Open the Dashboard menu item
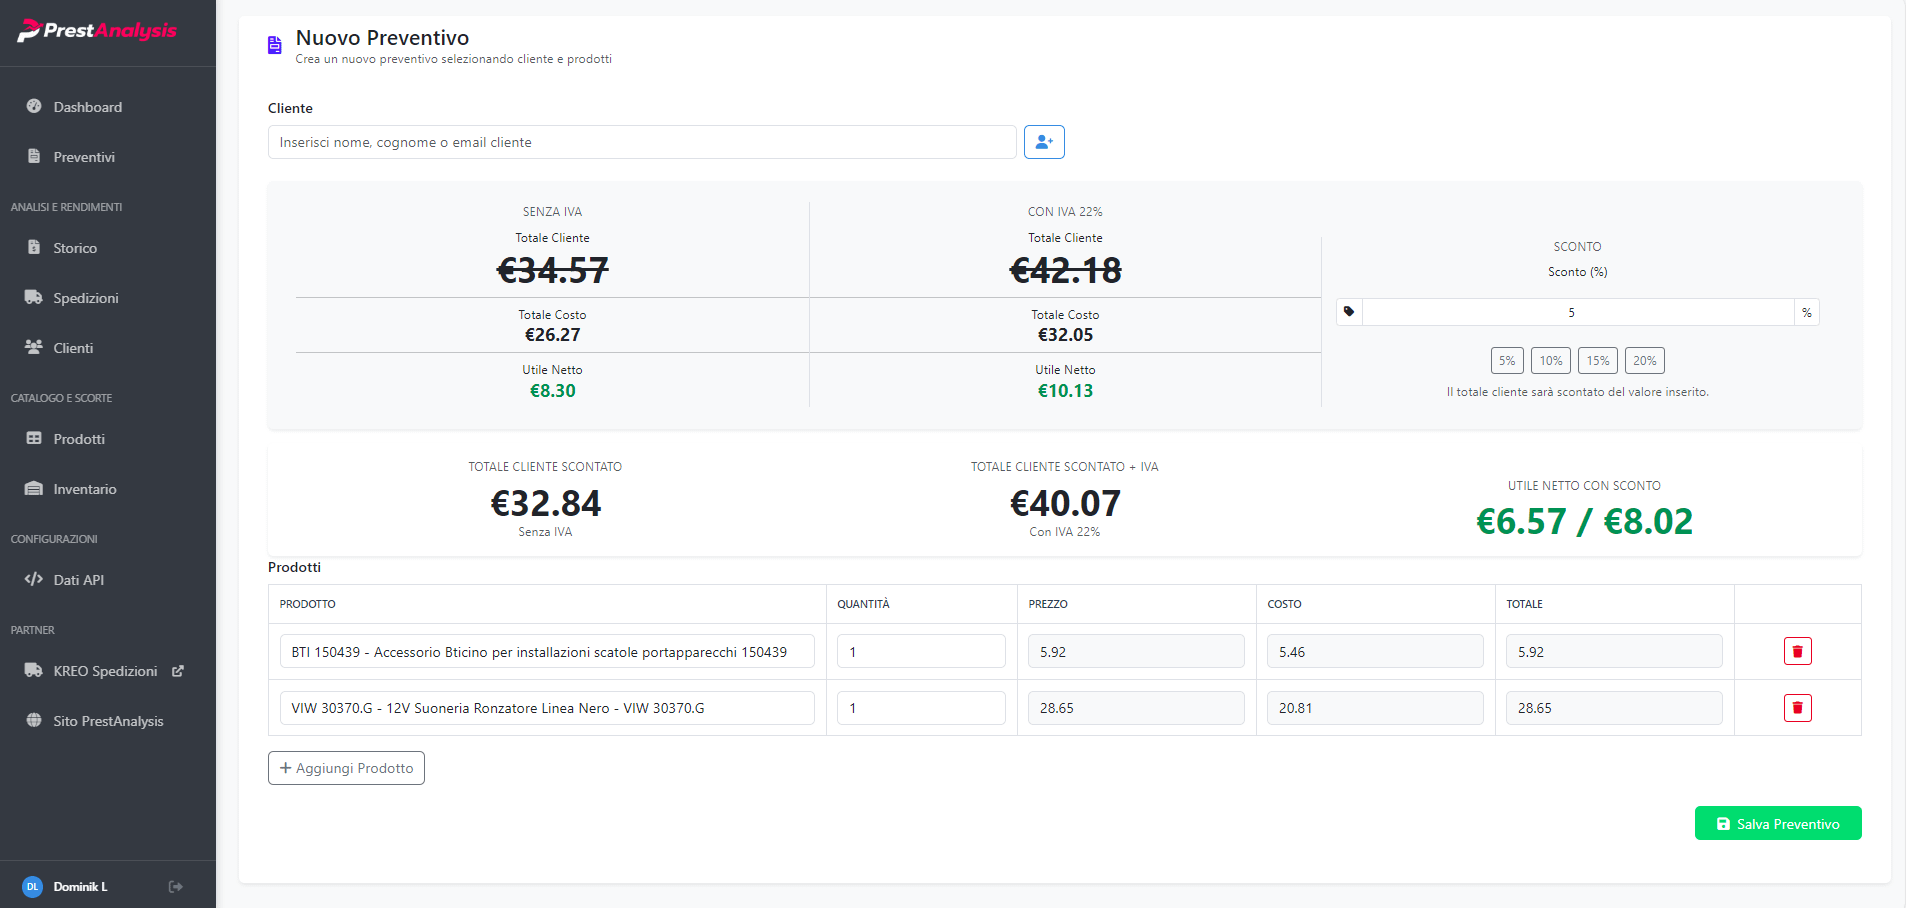Viewport: 1906px width, 908px height. point(87,107)
